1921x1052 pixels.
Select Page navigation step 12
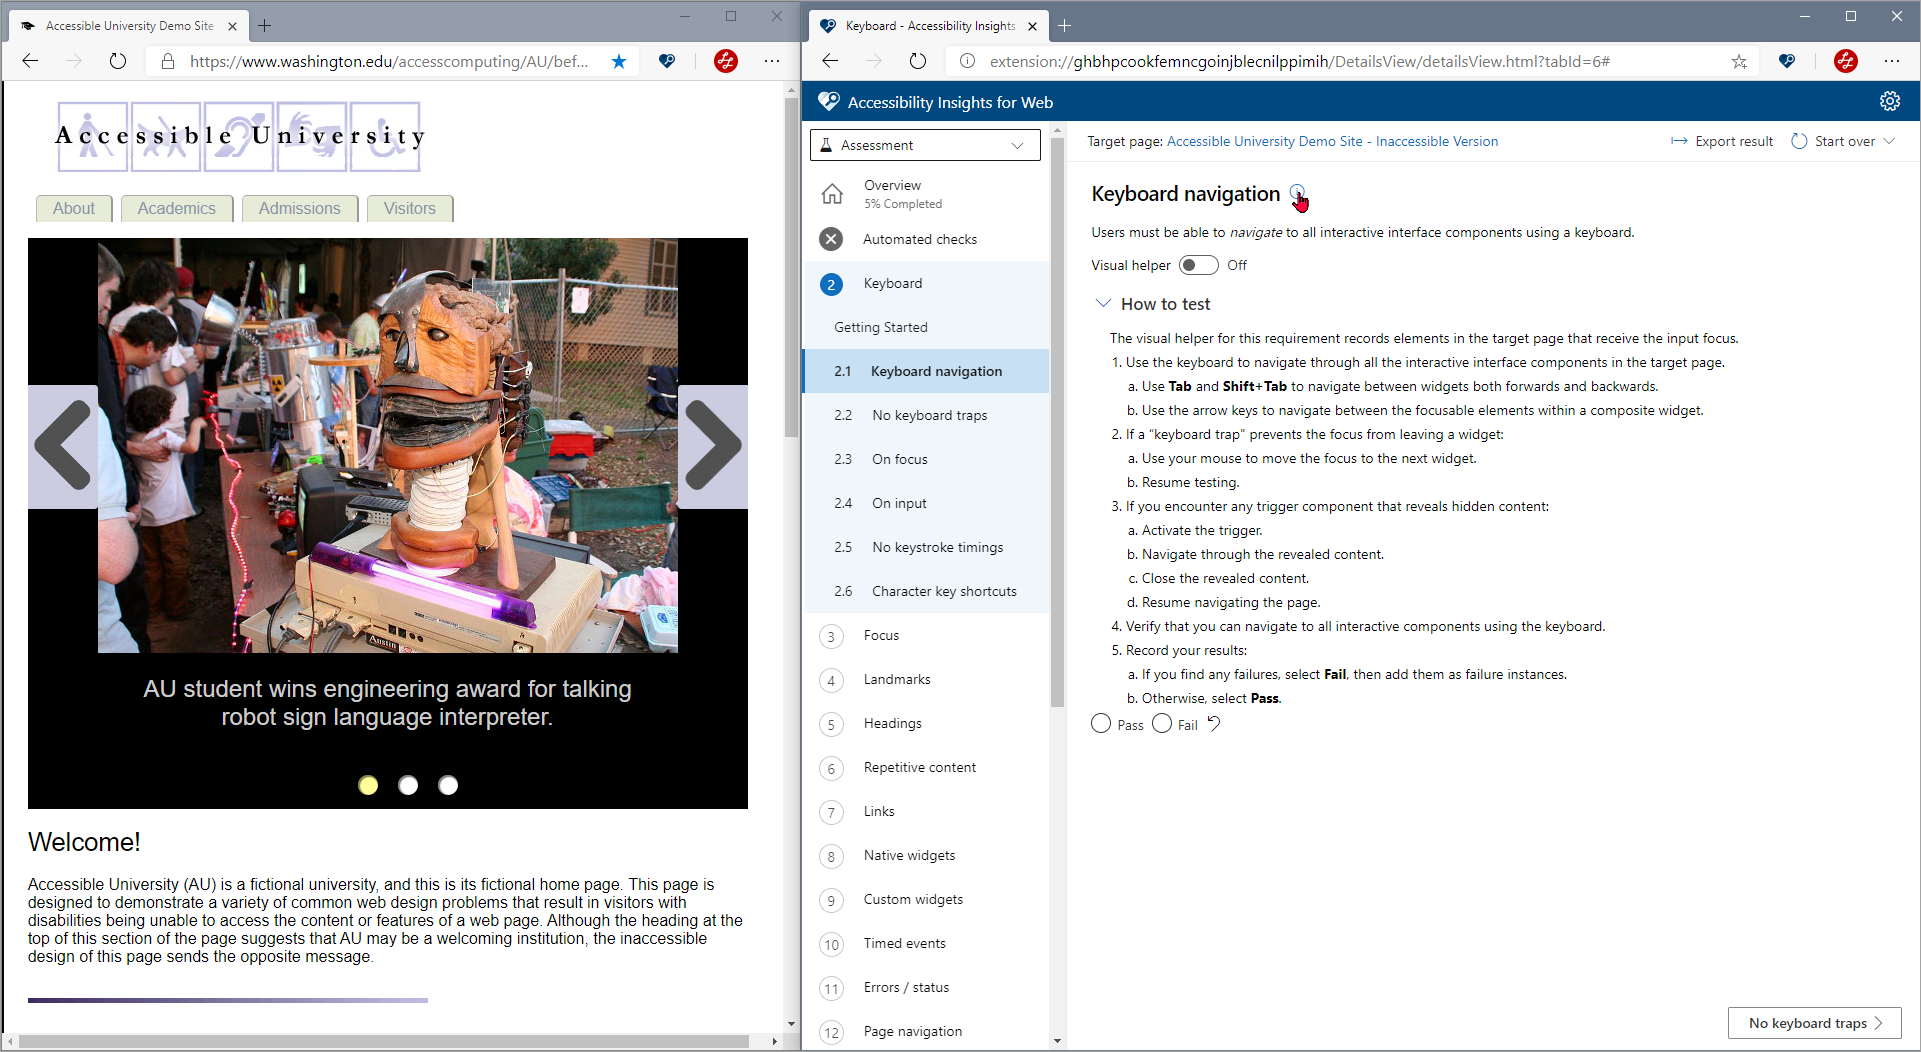[x=927, y=1031]
